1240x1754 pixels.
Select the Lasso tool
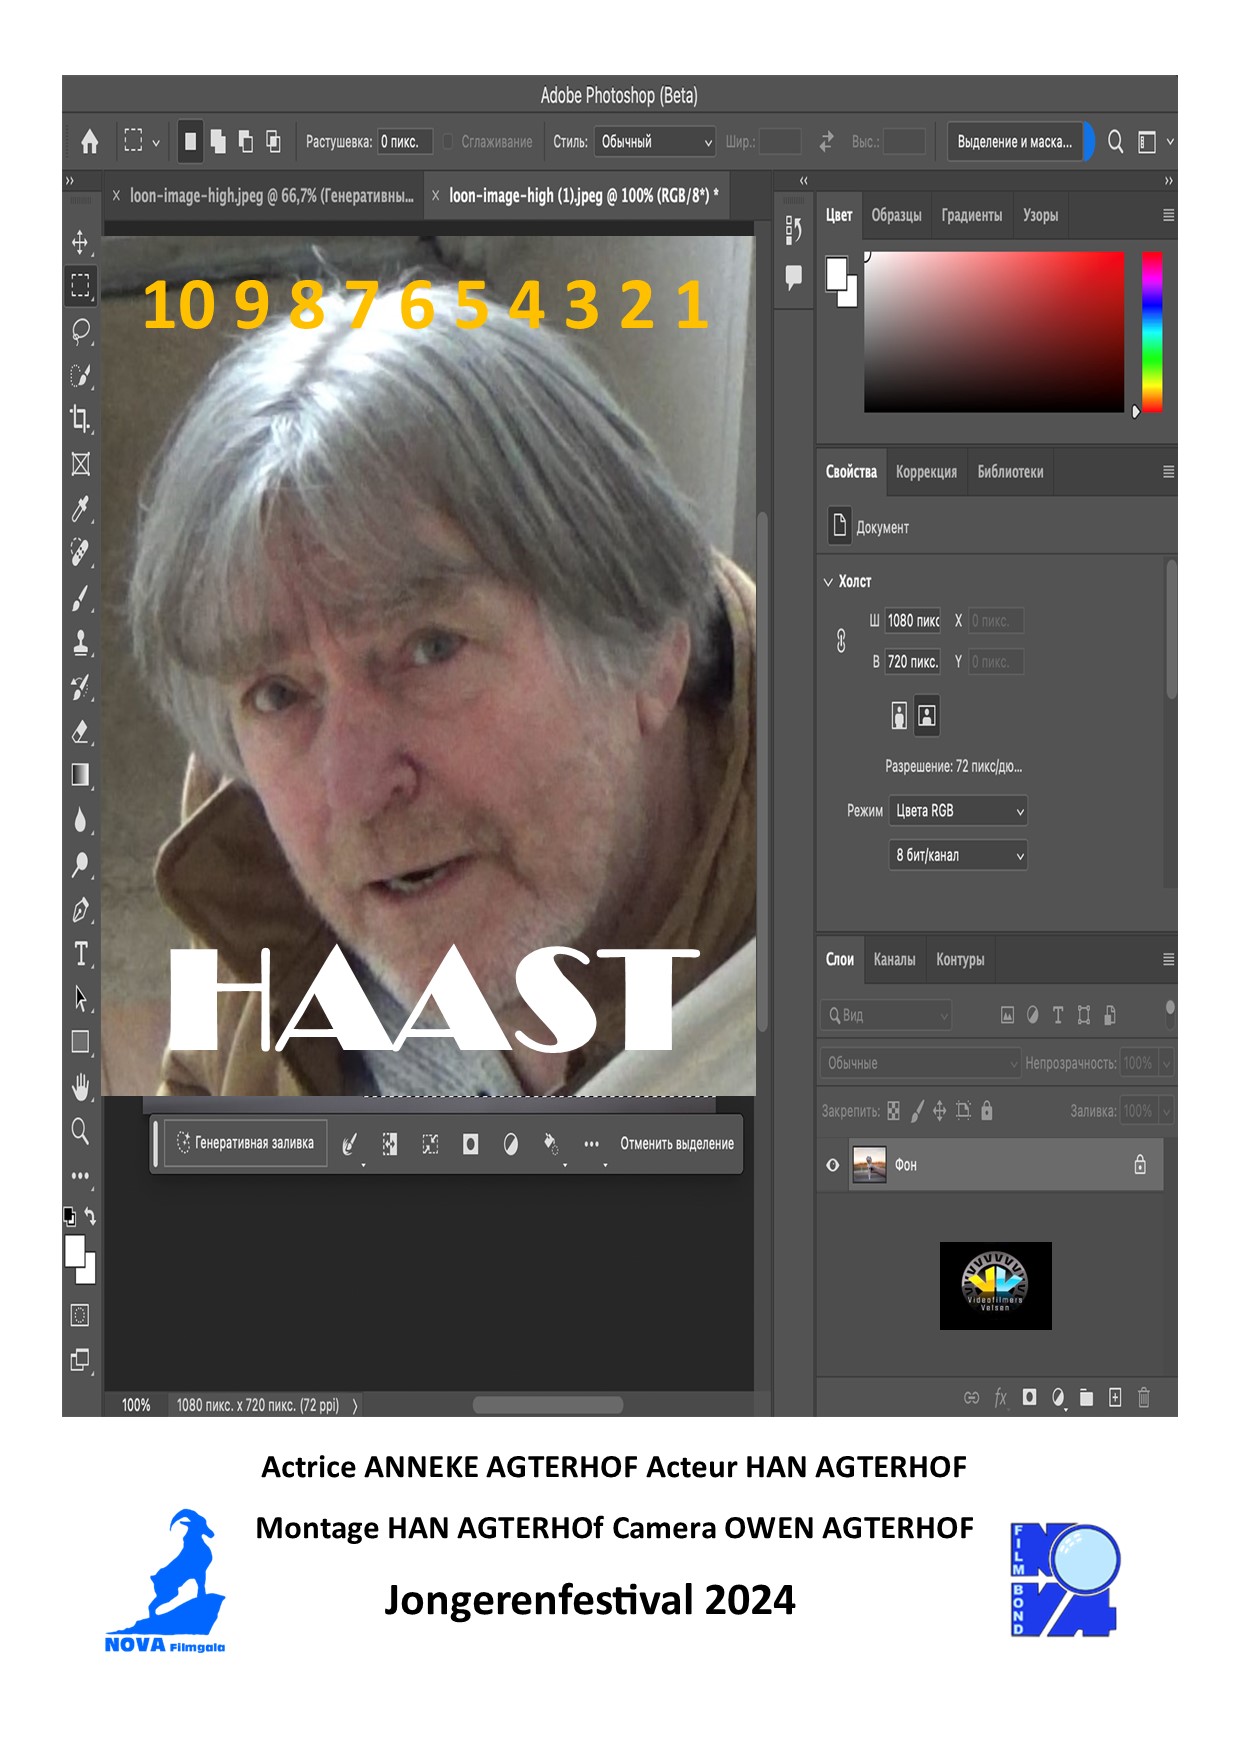tap(80, 330)
